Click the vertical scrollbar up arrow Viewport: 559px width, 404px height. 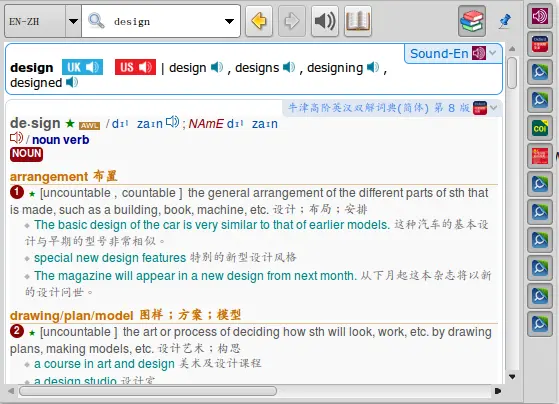[x=512, y=48]
